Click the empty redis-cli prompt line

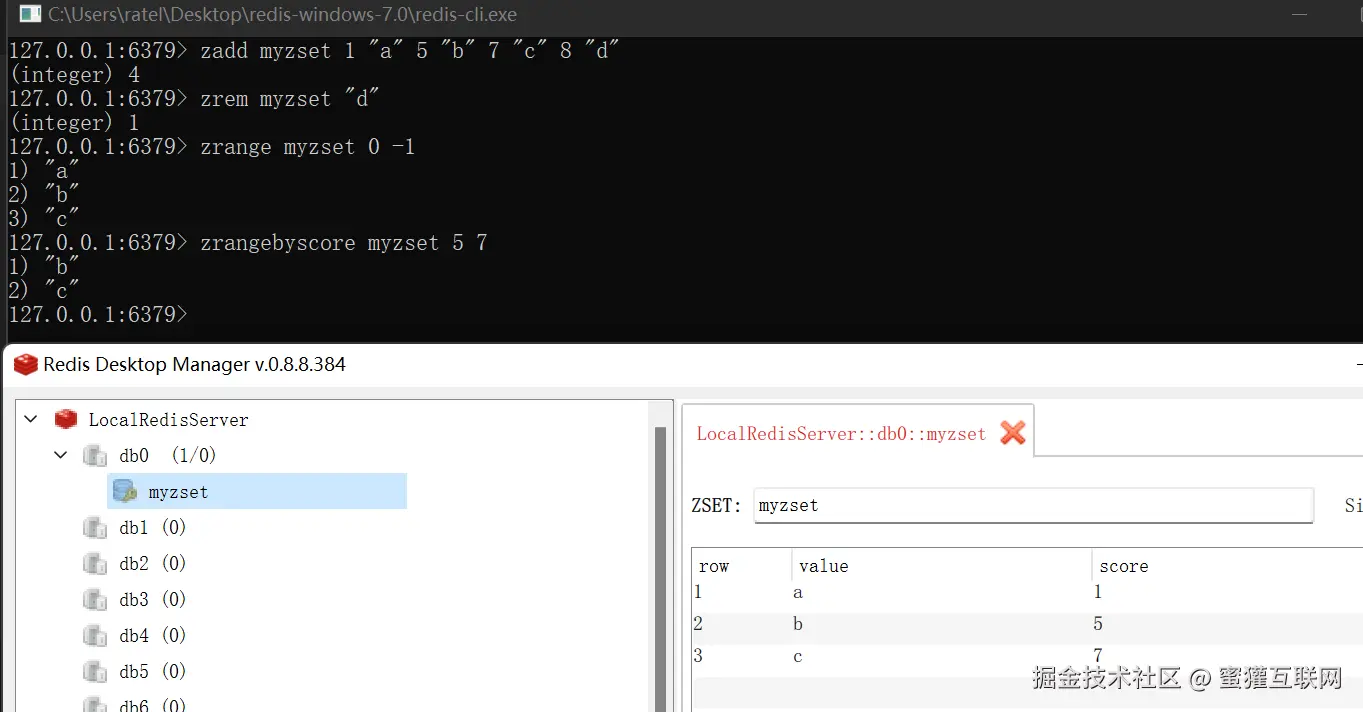[x=98, y=315]
